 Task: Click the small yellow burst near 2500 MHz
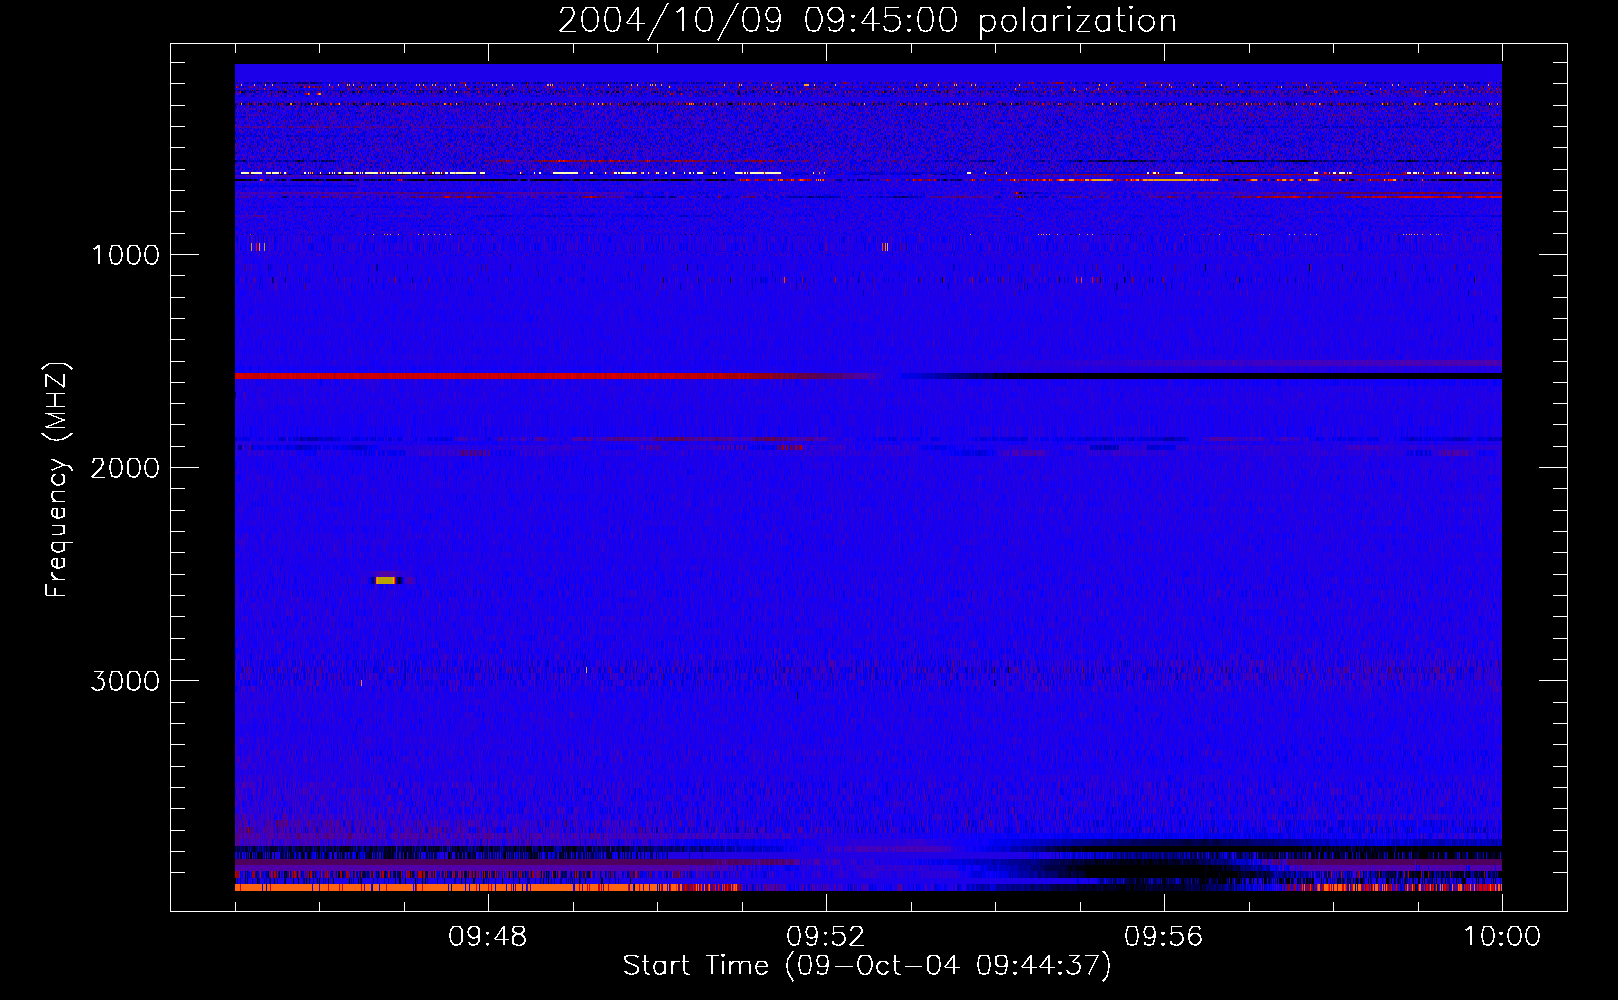click(385, 580)
